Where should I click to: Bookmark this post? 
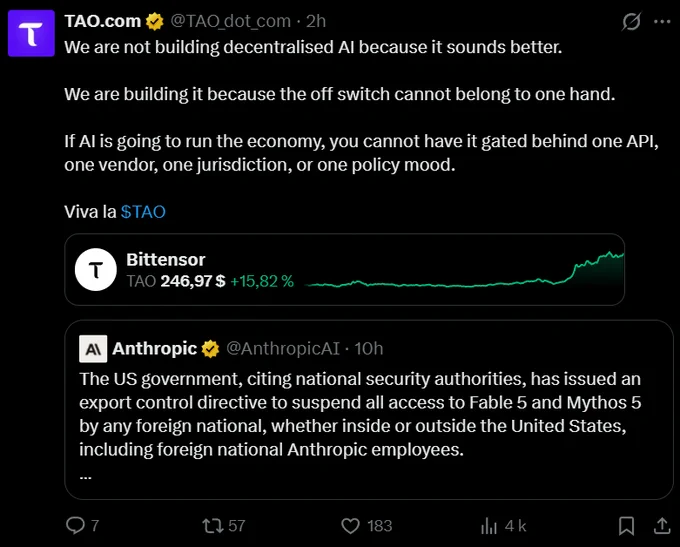(626, 526)
